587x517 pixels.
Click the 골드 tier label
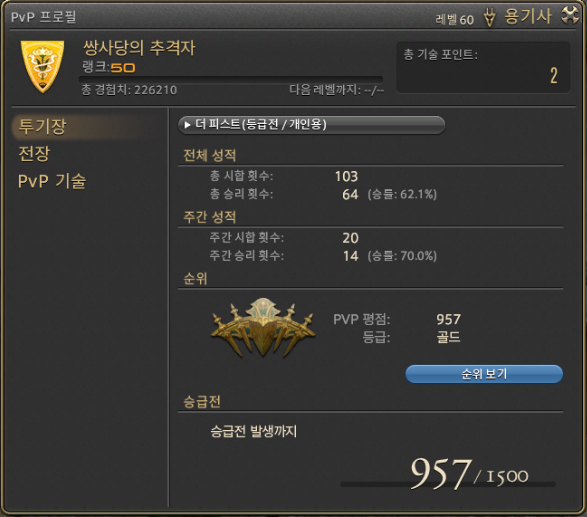[x=448, y=337]
